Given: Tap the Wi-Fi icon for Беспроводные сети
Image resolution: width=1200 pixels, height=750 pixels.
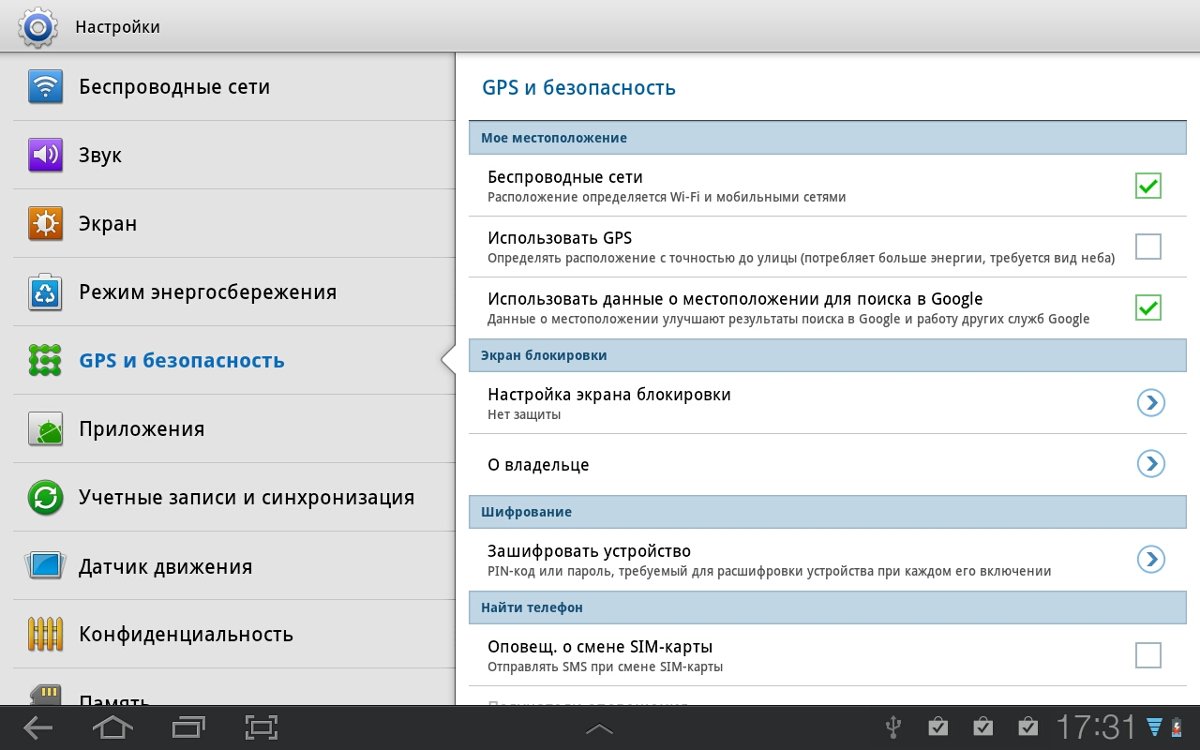Looking at the screenshot, I should click(46, 87).
